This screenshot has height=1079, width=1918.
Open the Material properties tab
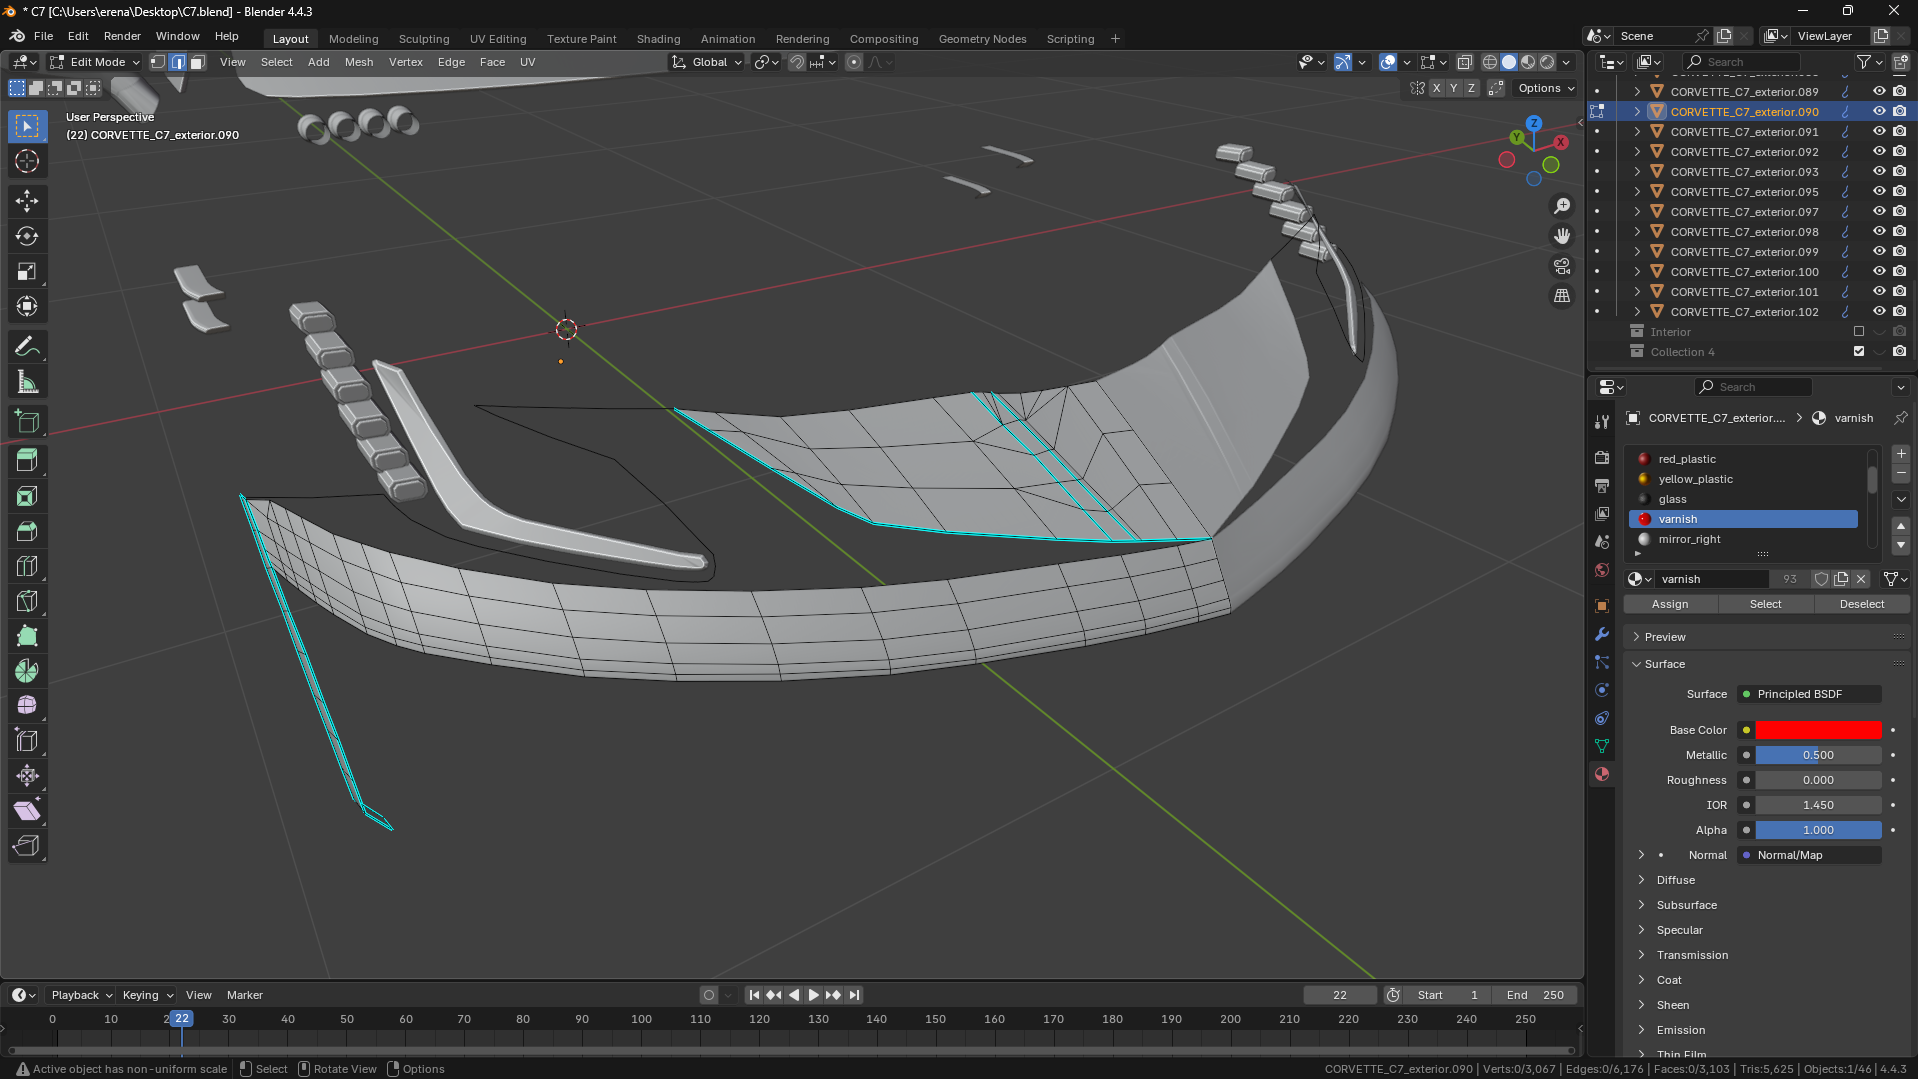[x=1602, y=774]
